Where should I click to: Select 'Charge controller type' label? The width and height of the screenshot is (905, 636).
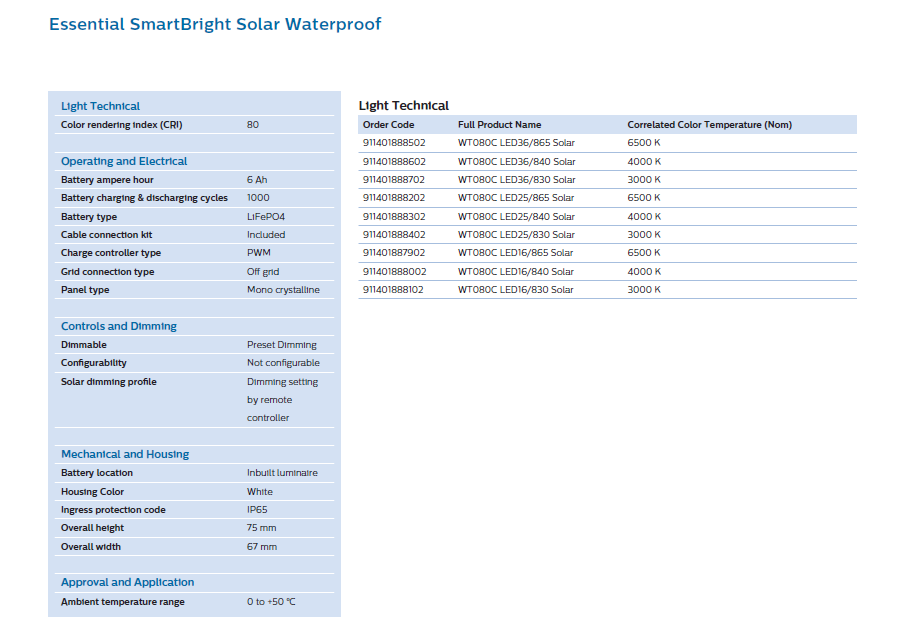point(111,253)
